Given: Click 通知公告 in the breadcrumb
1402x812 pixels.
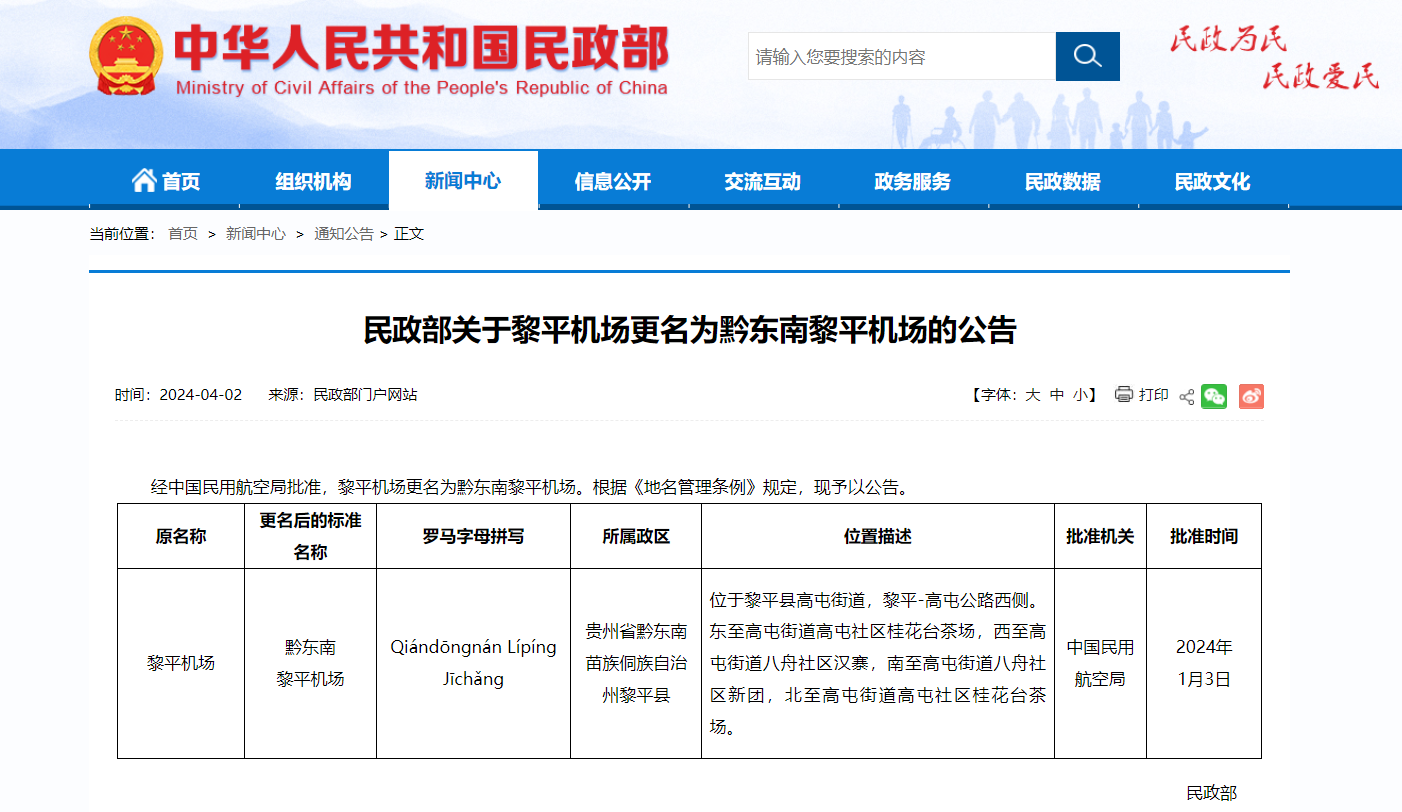Looking at the screenshot, I should (344, 234).
